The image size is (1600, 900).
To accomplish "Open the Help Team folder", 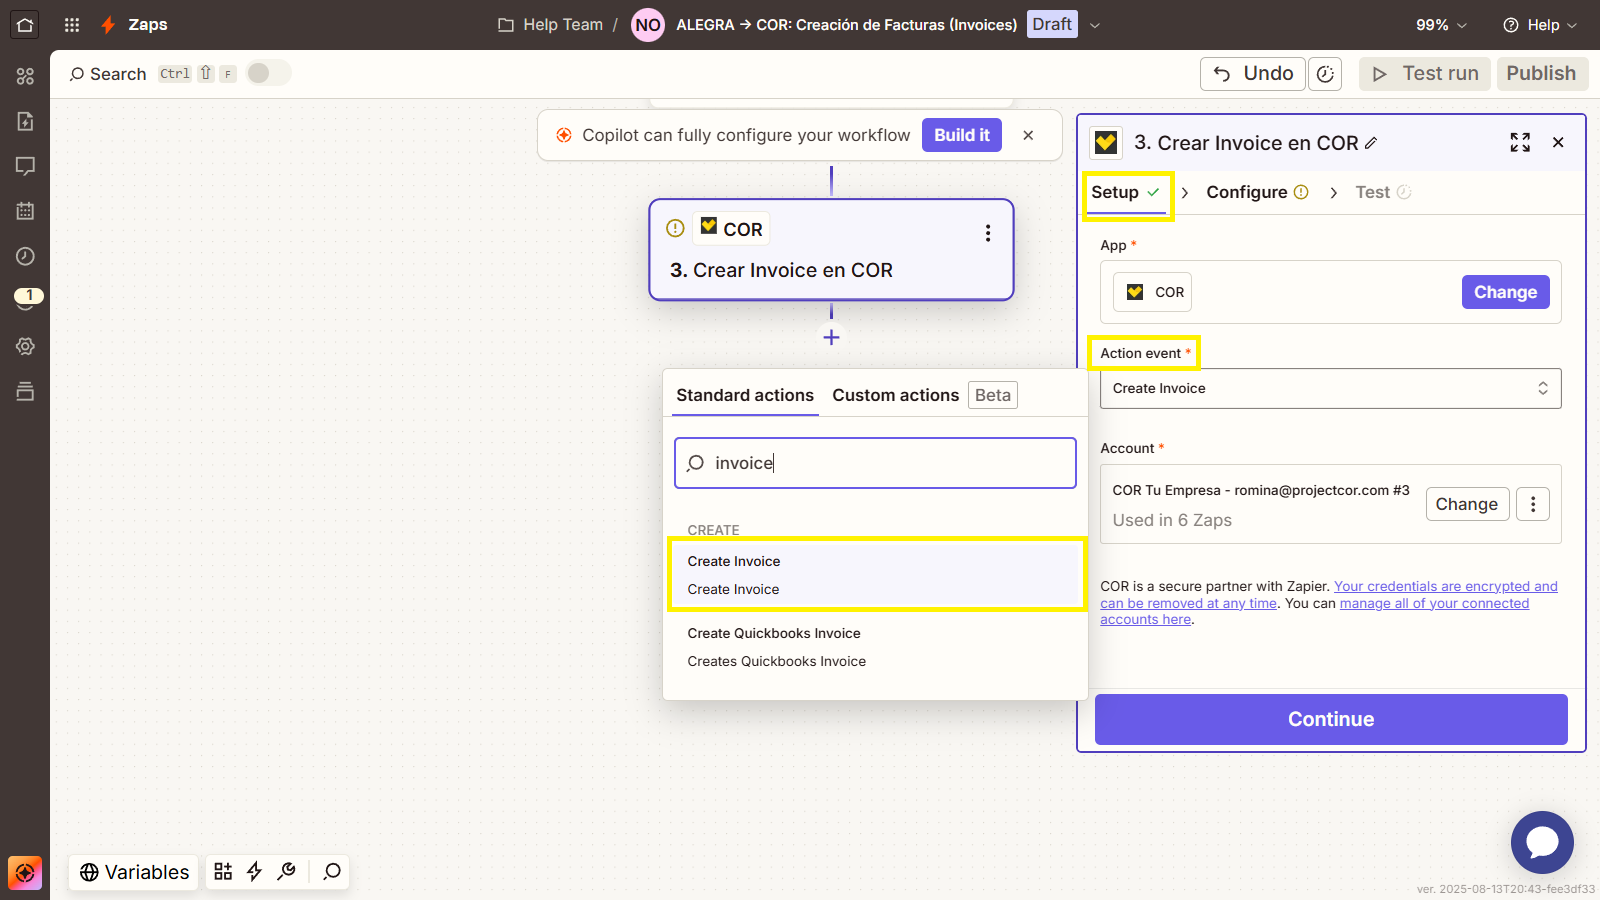I will [x=551, y=25].
